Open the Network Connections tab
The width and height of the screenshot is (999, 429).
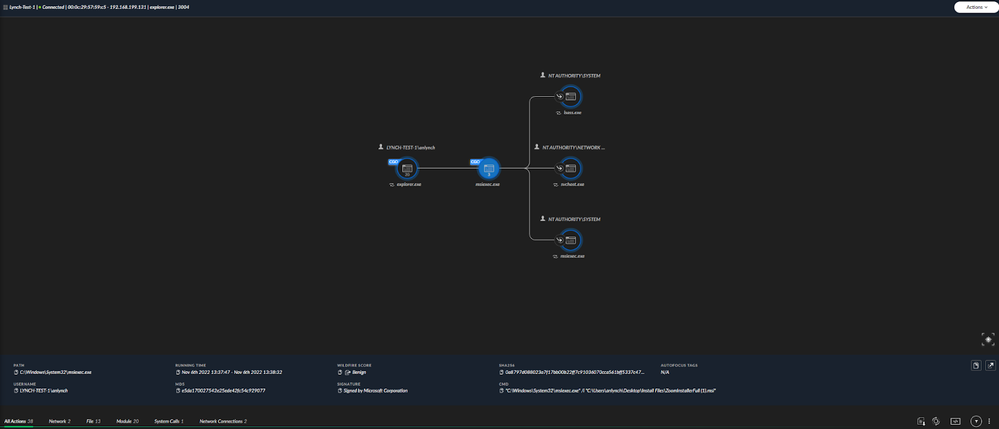click(x=223, y=421)
